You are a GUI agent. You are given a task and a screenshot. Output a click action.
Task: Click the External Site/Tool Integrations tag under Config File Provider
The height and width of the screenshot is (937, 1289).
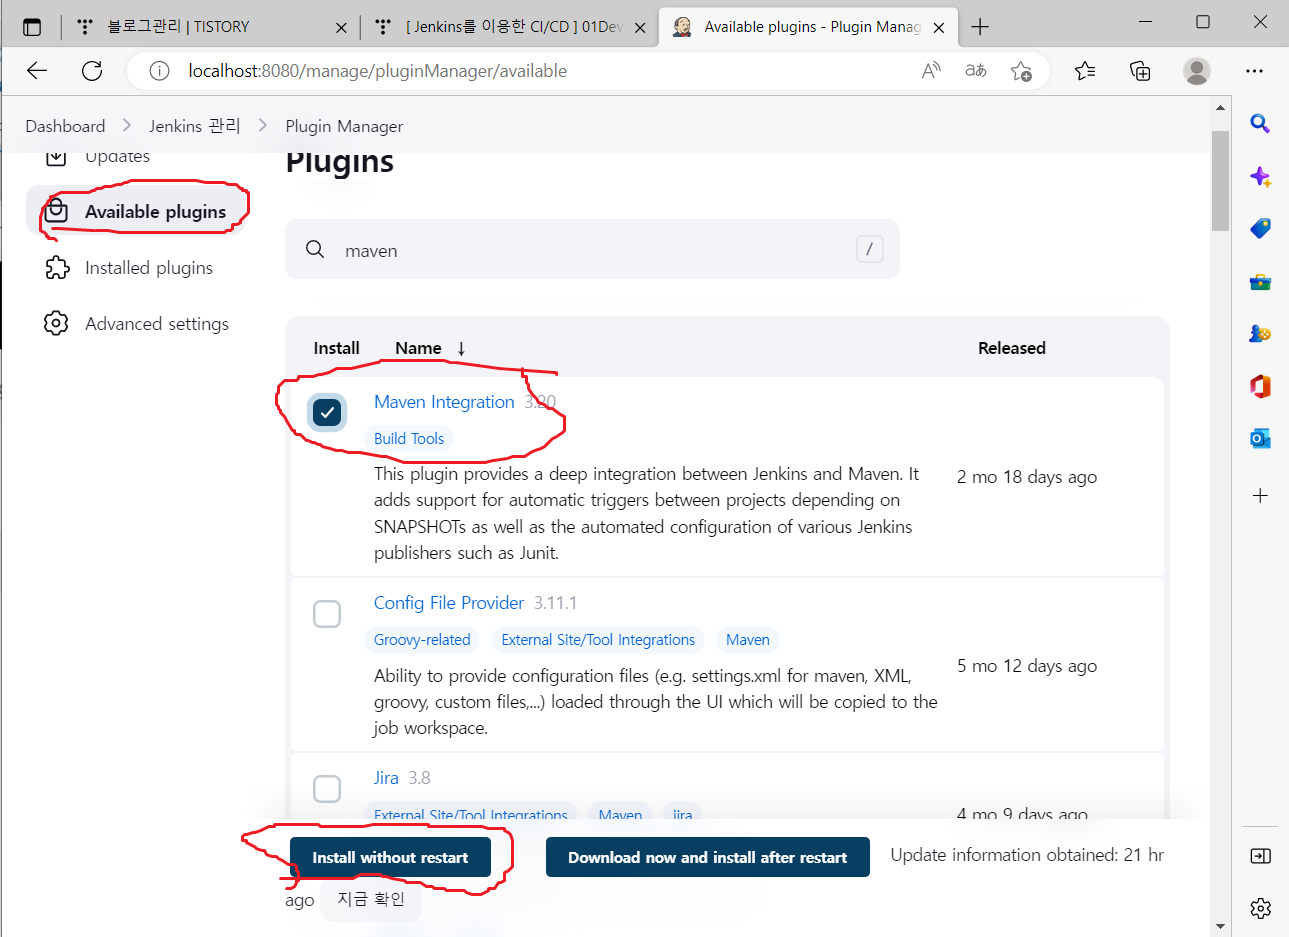coord(598,639)
